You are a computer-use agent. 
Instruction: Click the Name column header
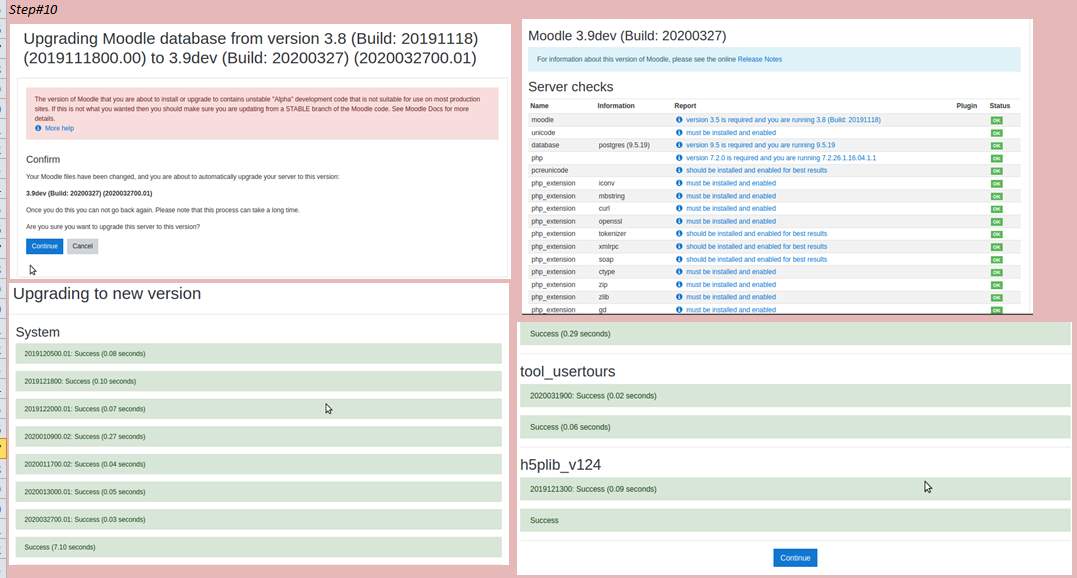pos(539,106)
